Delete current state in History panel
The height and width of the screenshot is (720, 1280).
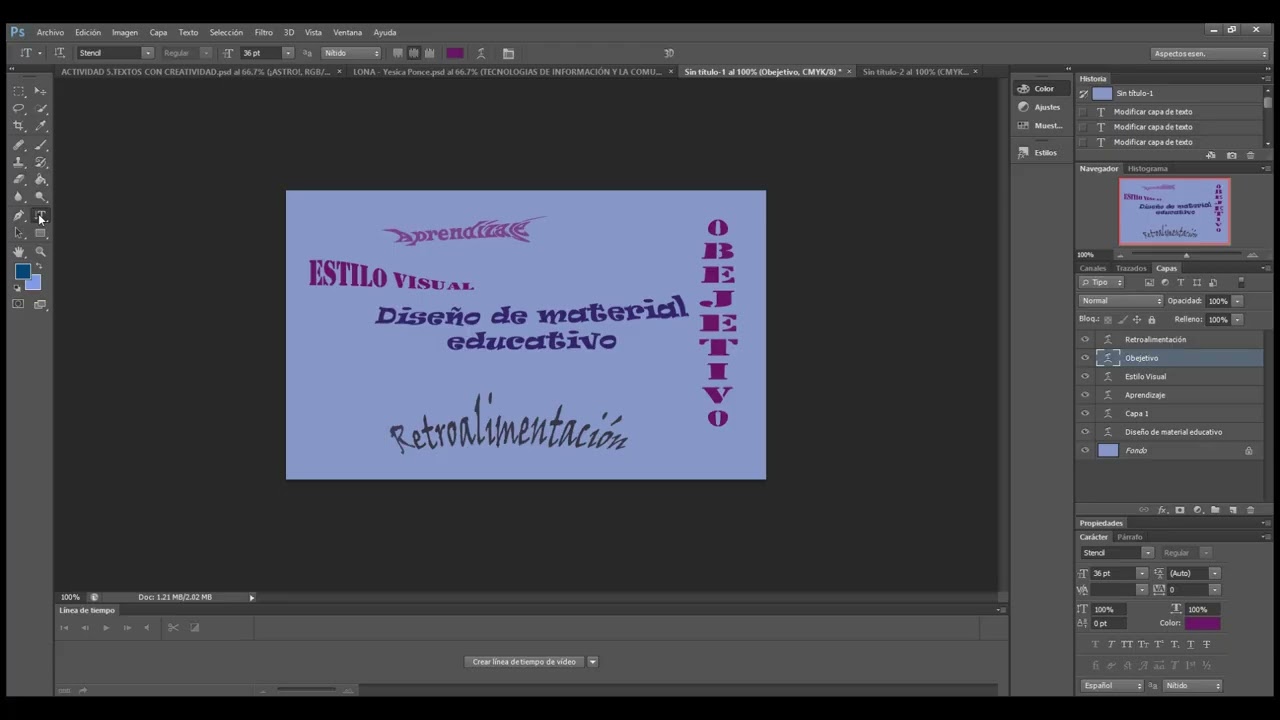1250,155
